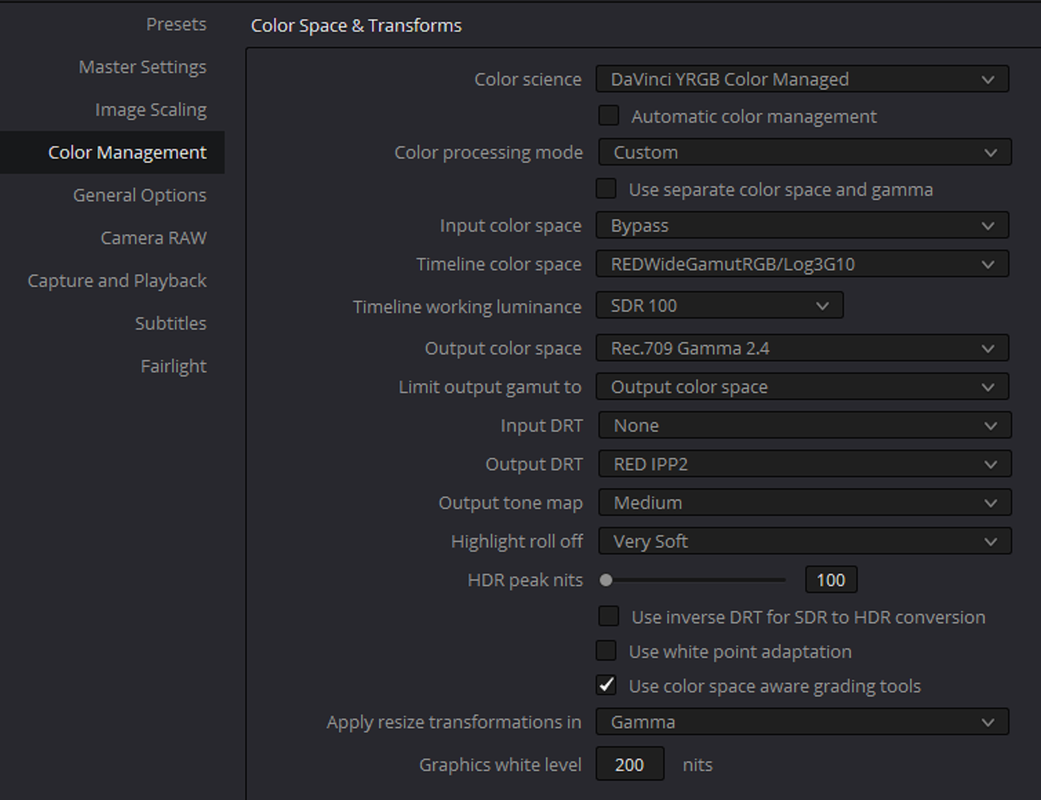
Task: Toggle Use white point adaptation checkbox
Action: (x=605, y=651)
